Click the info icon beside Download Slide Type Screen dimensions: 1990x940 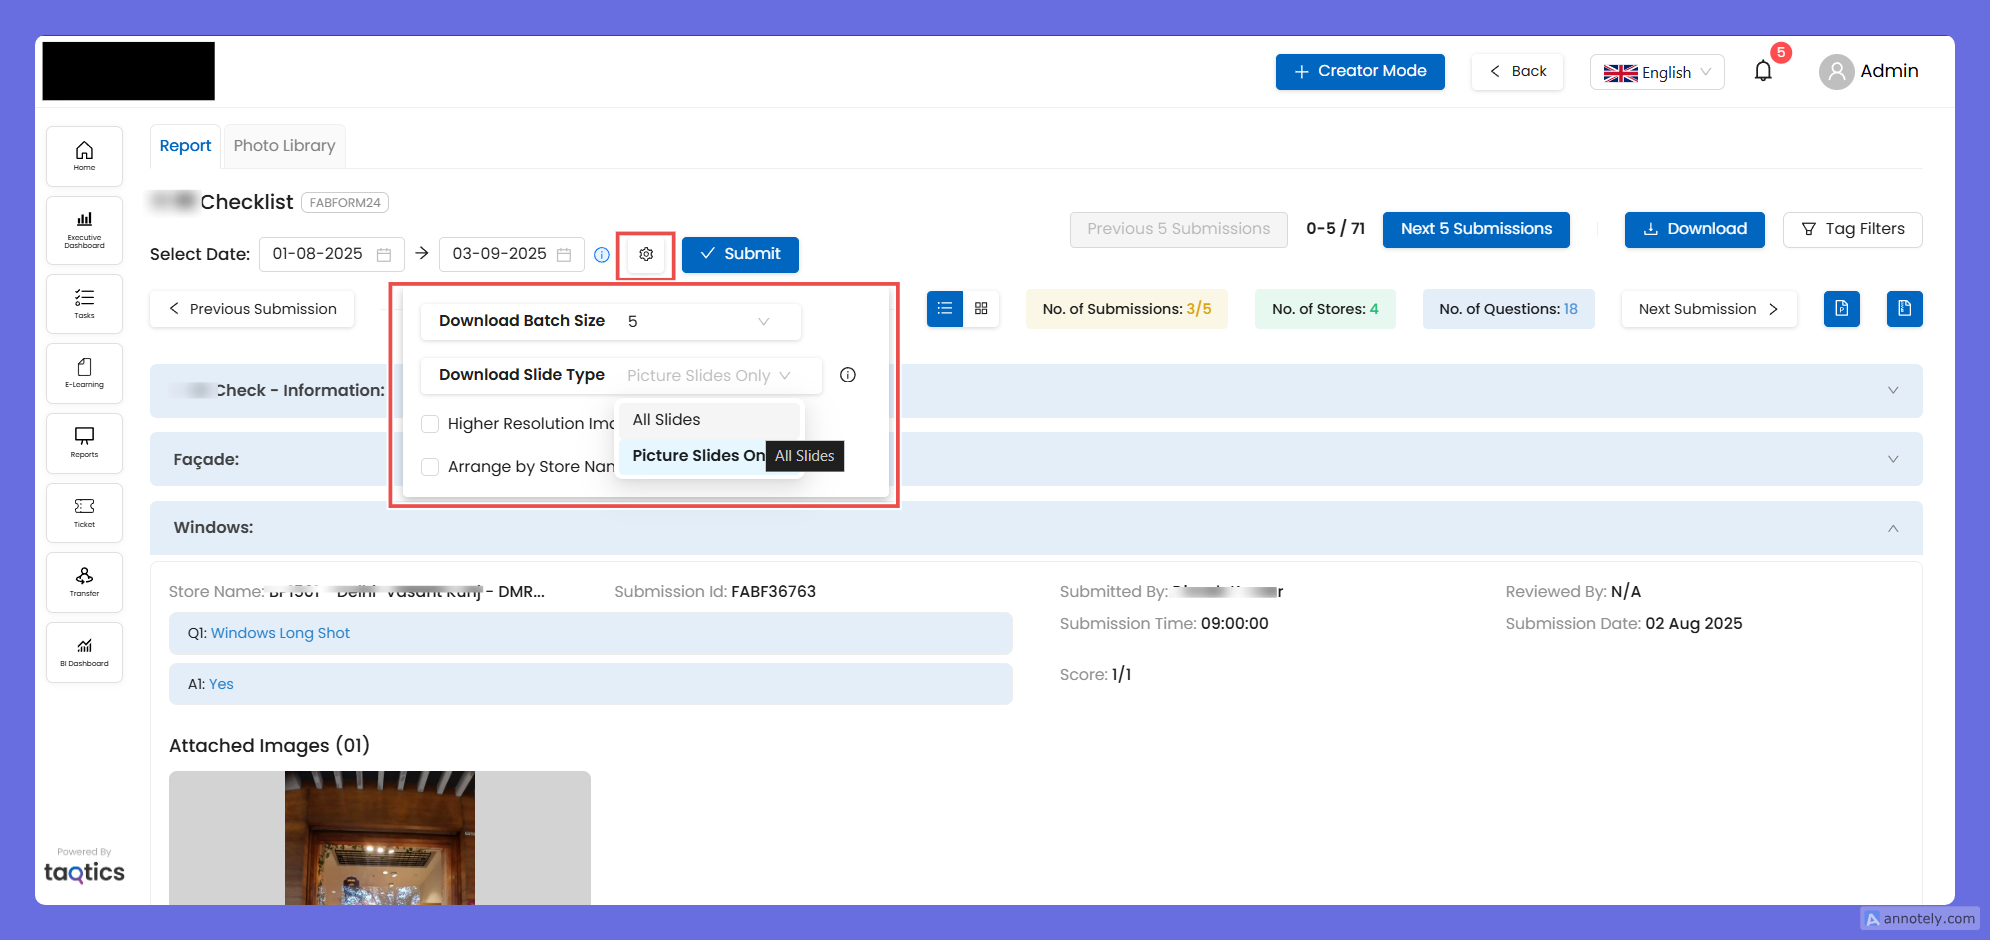click(848, 375)
